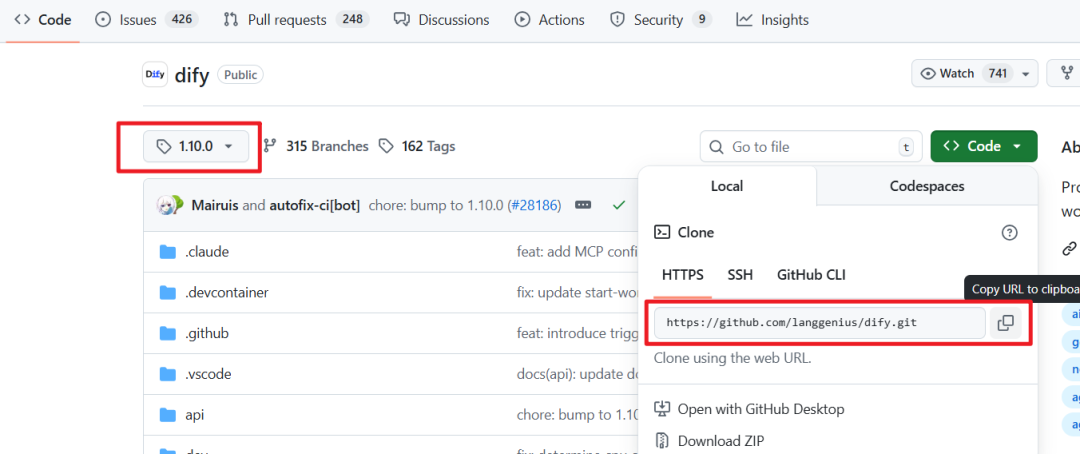Screen dimensions: 1080x454
Task: Open the 1.10.0 tag switcher dropdown
Action: pyautogui.click(x=196, y=146)
